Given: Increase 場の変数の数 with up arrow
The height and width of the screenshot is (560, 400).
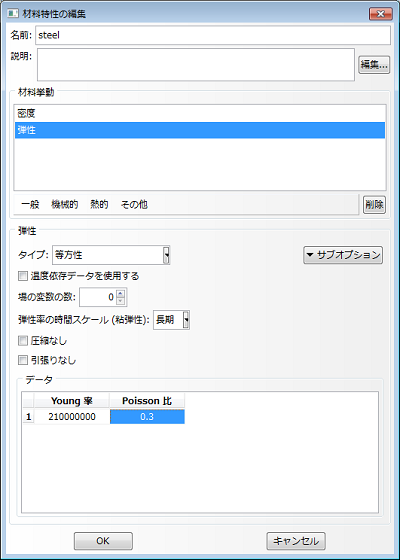Looking at the screenshot, I should pos(121,294).
